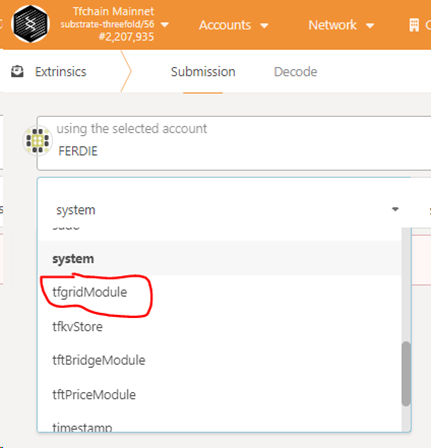The image size is (431, 448).
Task: Open the selected account FERDIE field
Action: pos(234,143)
